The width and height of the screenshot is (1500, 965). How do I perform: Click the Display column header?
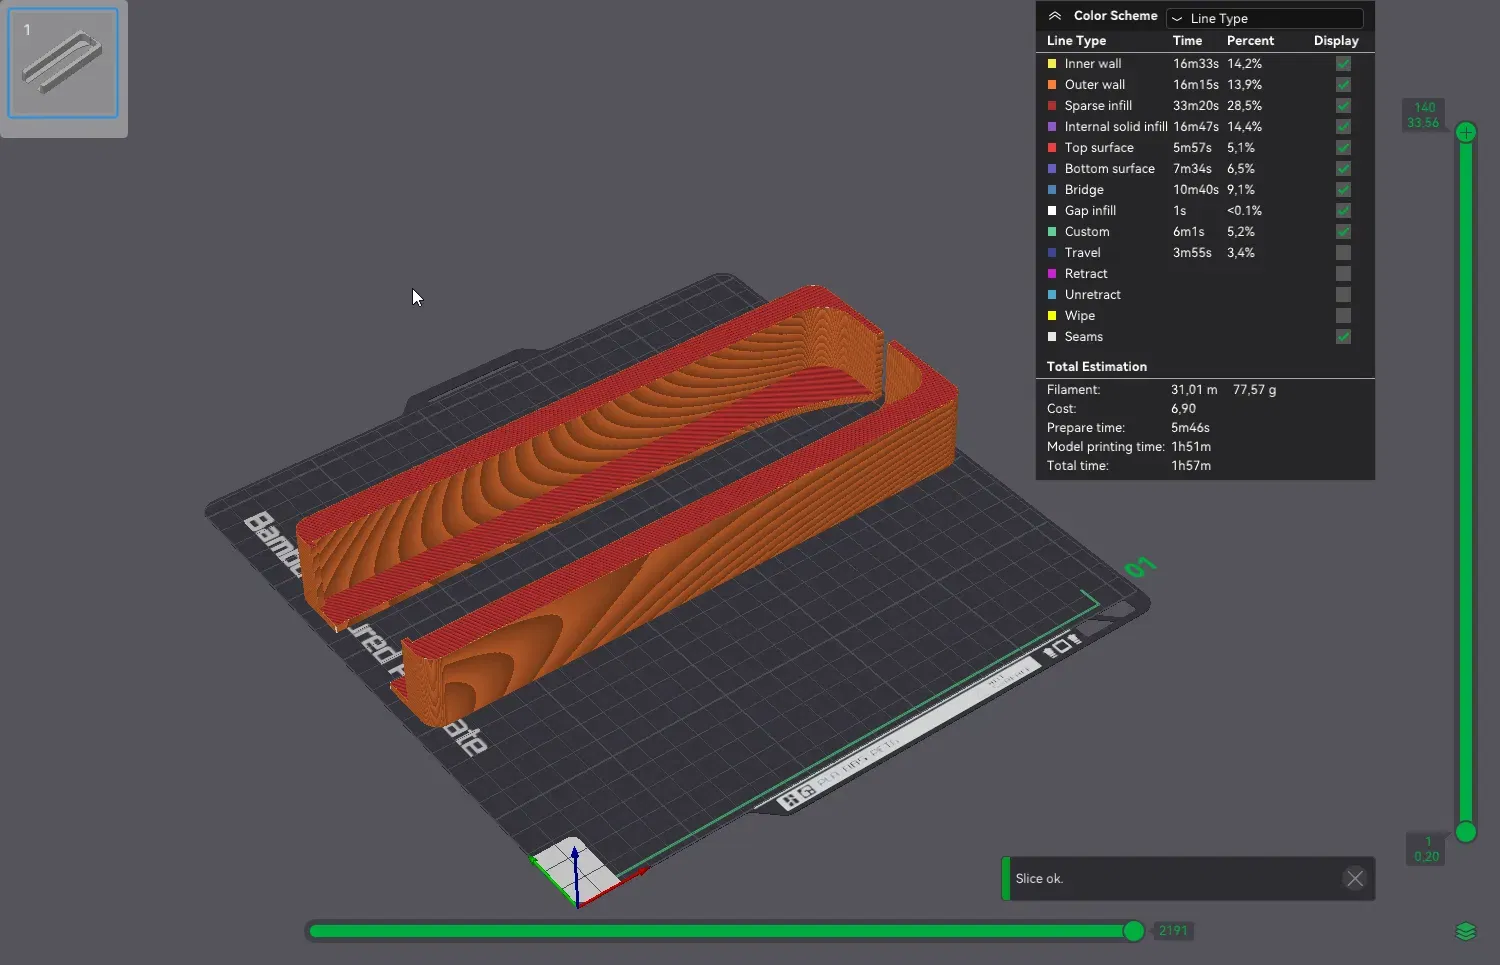tap(1336, 41)
